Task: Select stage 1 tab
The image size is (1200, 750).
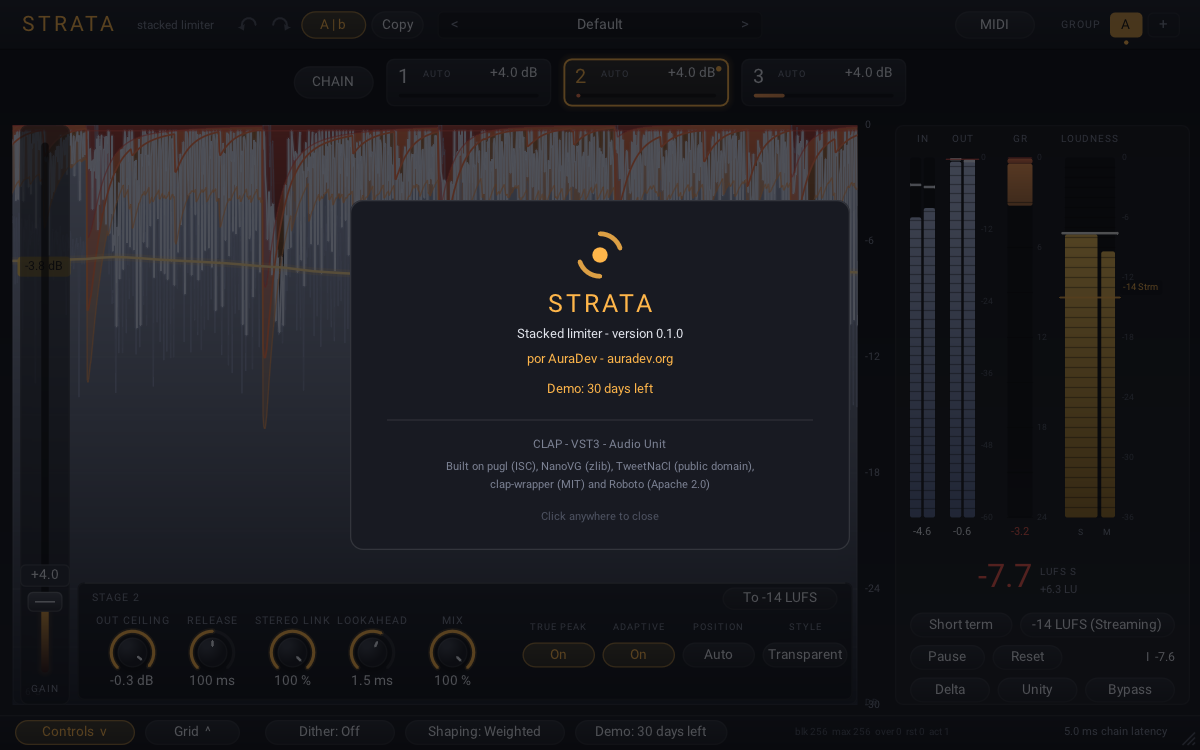Action: tap(468, 82)
